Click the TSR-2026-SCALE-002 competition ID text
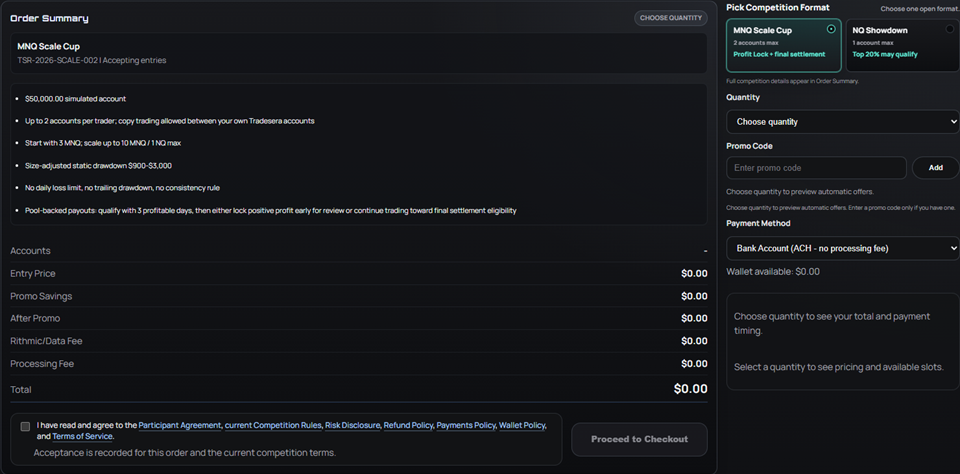Viewport: 960px width, 474px height. point(58,61)
